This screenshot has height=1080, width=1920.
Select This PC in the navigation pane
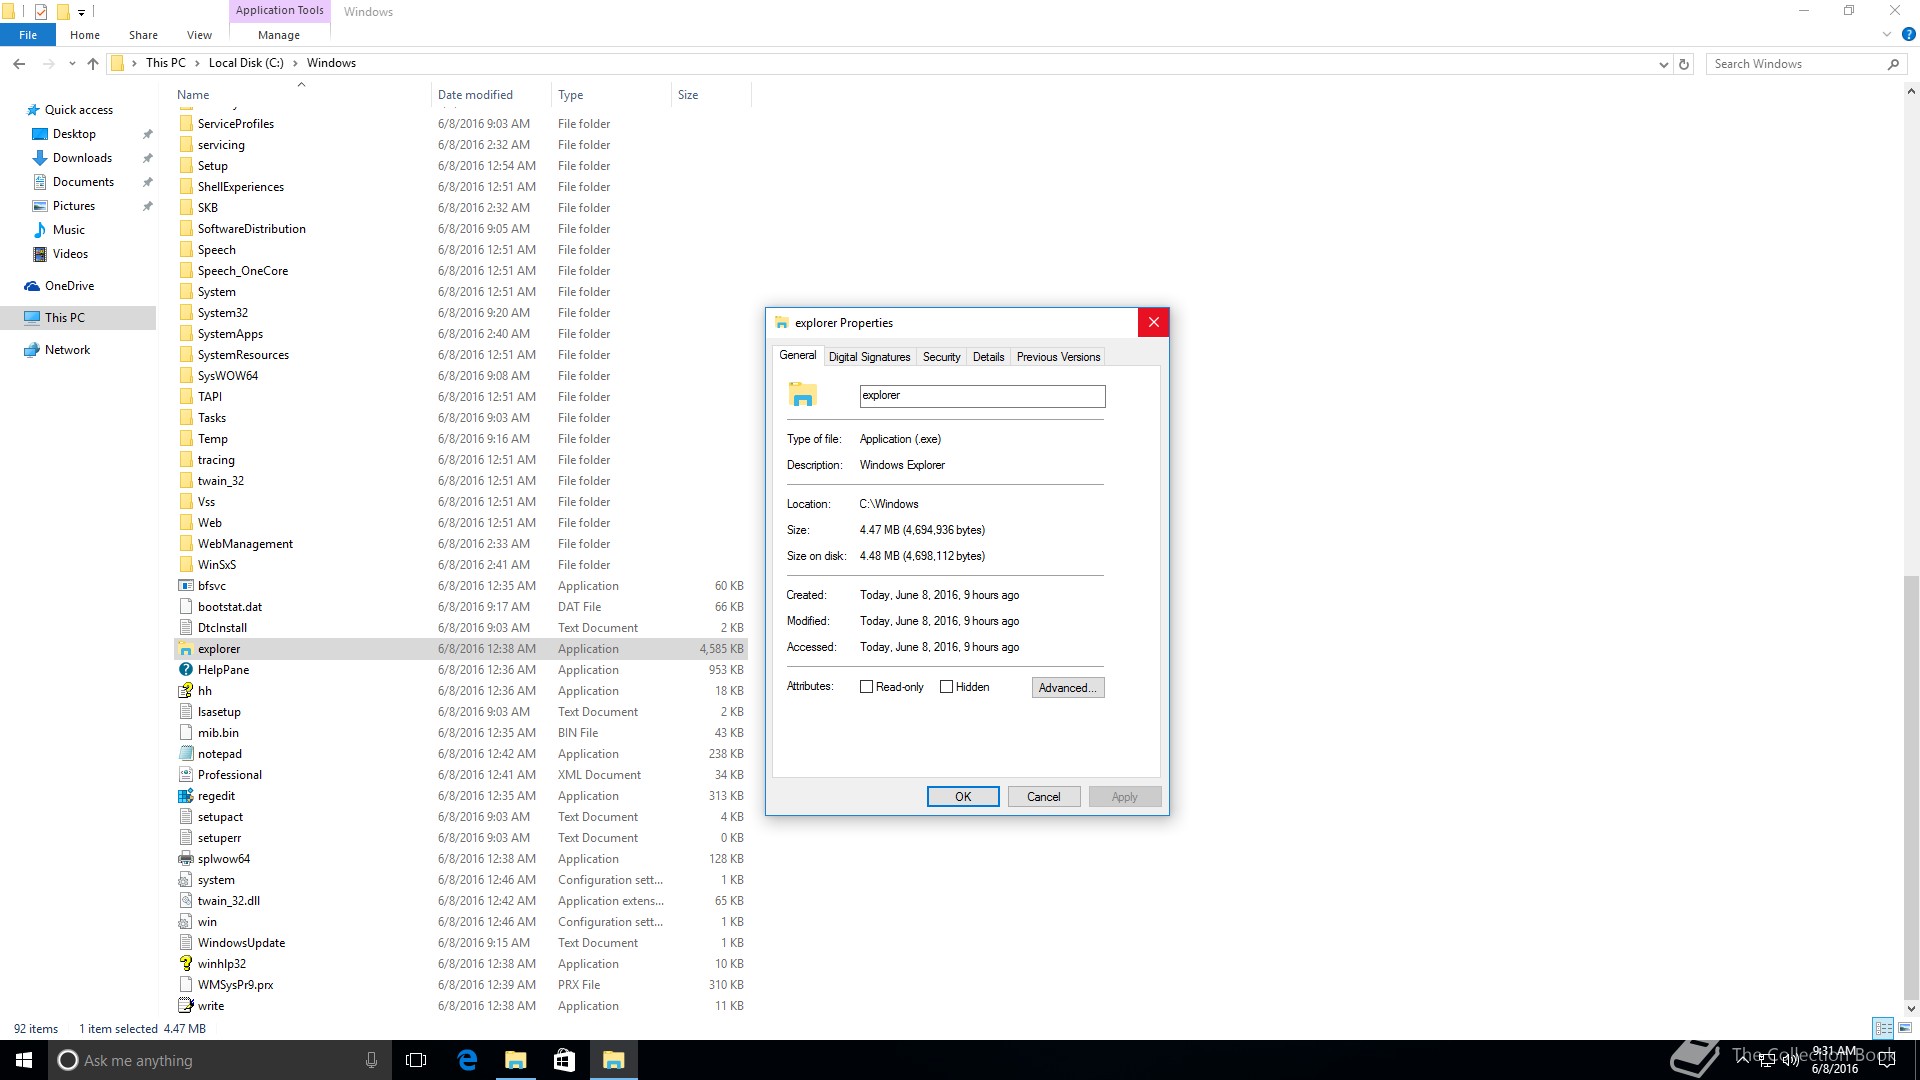pos(78,318)
